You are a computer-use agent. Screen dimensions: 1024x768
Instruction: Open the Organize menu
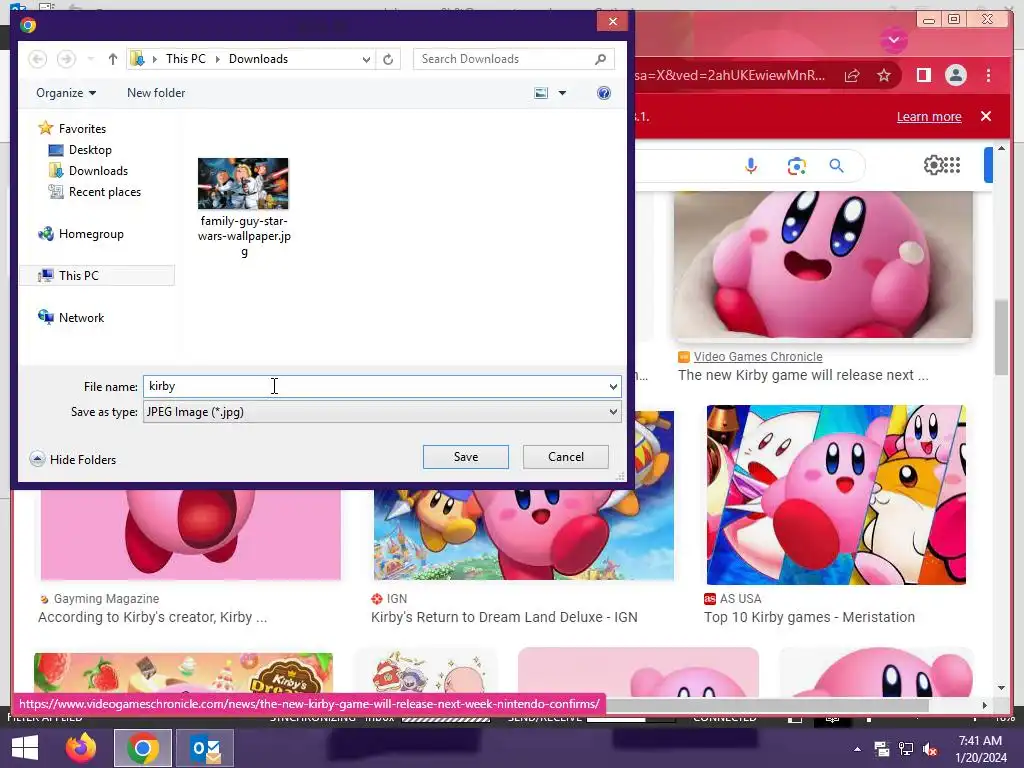click(66, 93)
